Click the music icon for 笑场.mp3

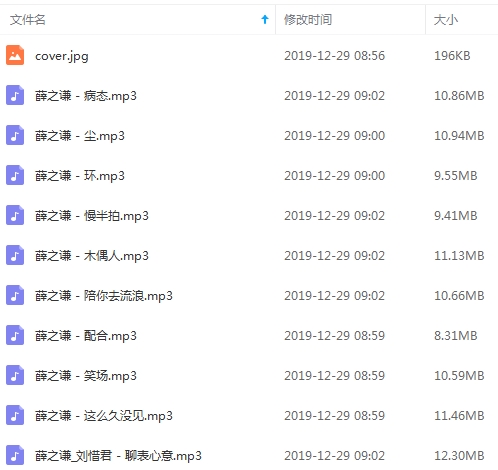coord(15,375)
